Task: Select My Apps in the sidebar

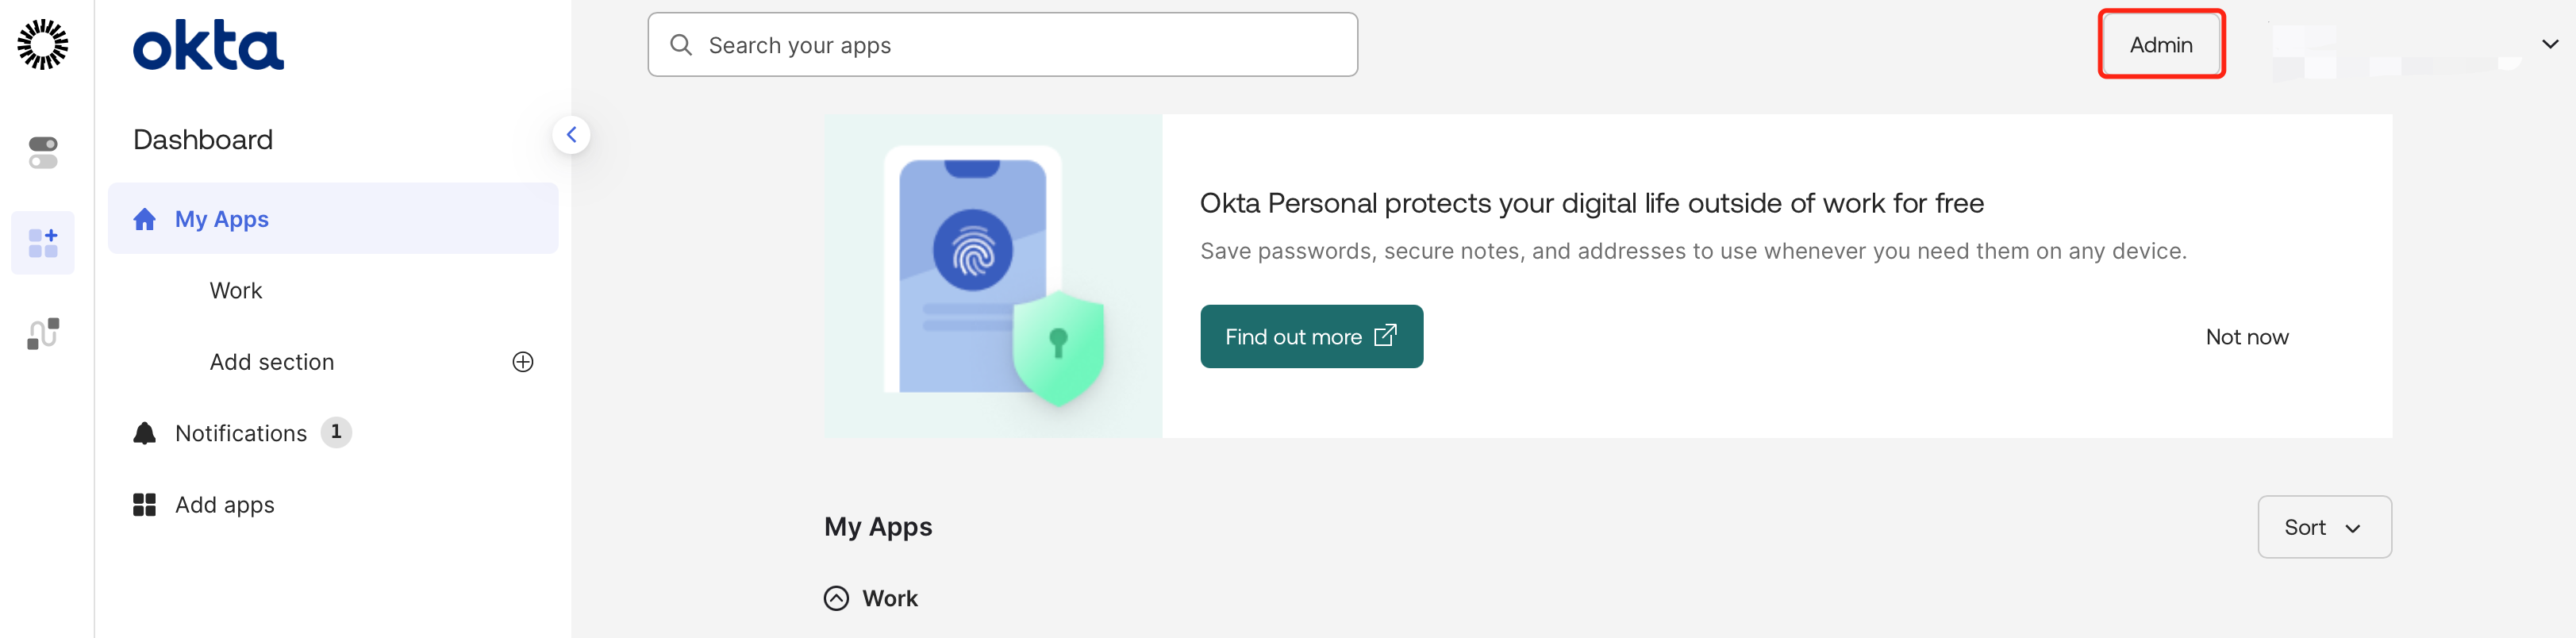Action: point(222,219)
